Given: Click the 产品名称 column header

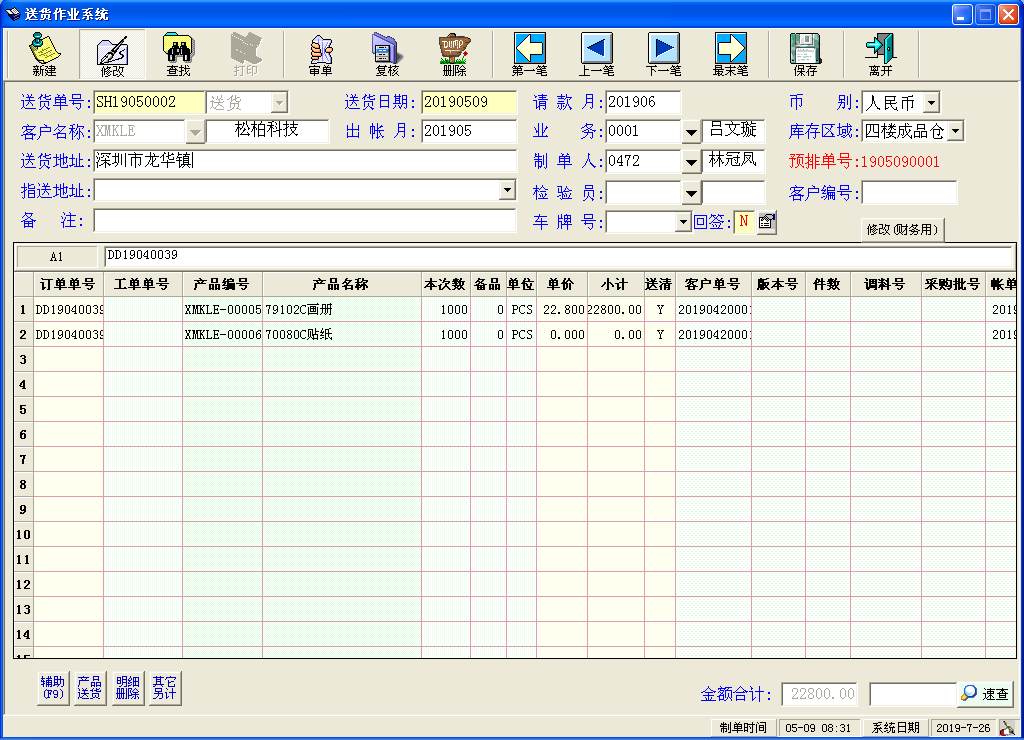Looking at the screenshot, I should point(341,284).
